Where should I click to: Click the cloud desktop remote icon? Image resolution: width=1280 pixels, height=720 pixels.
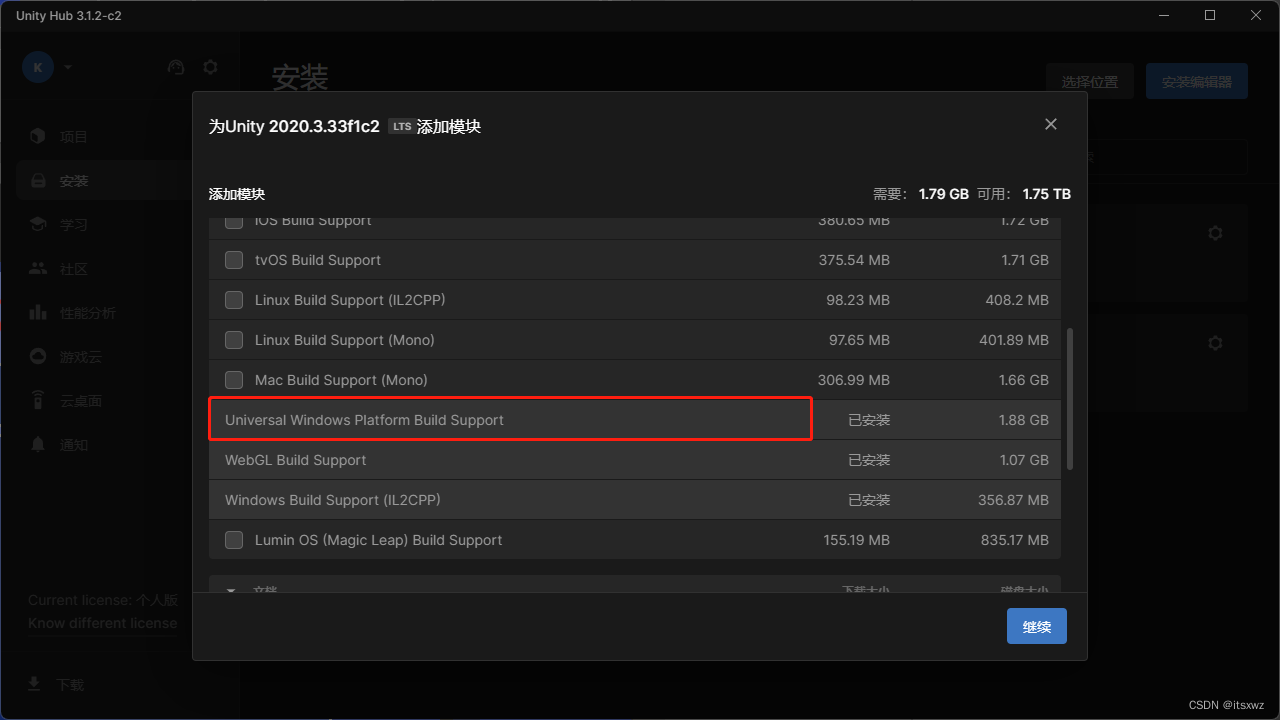(38, 400)
